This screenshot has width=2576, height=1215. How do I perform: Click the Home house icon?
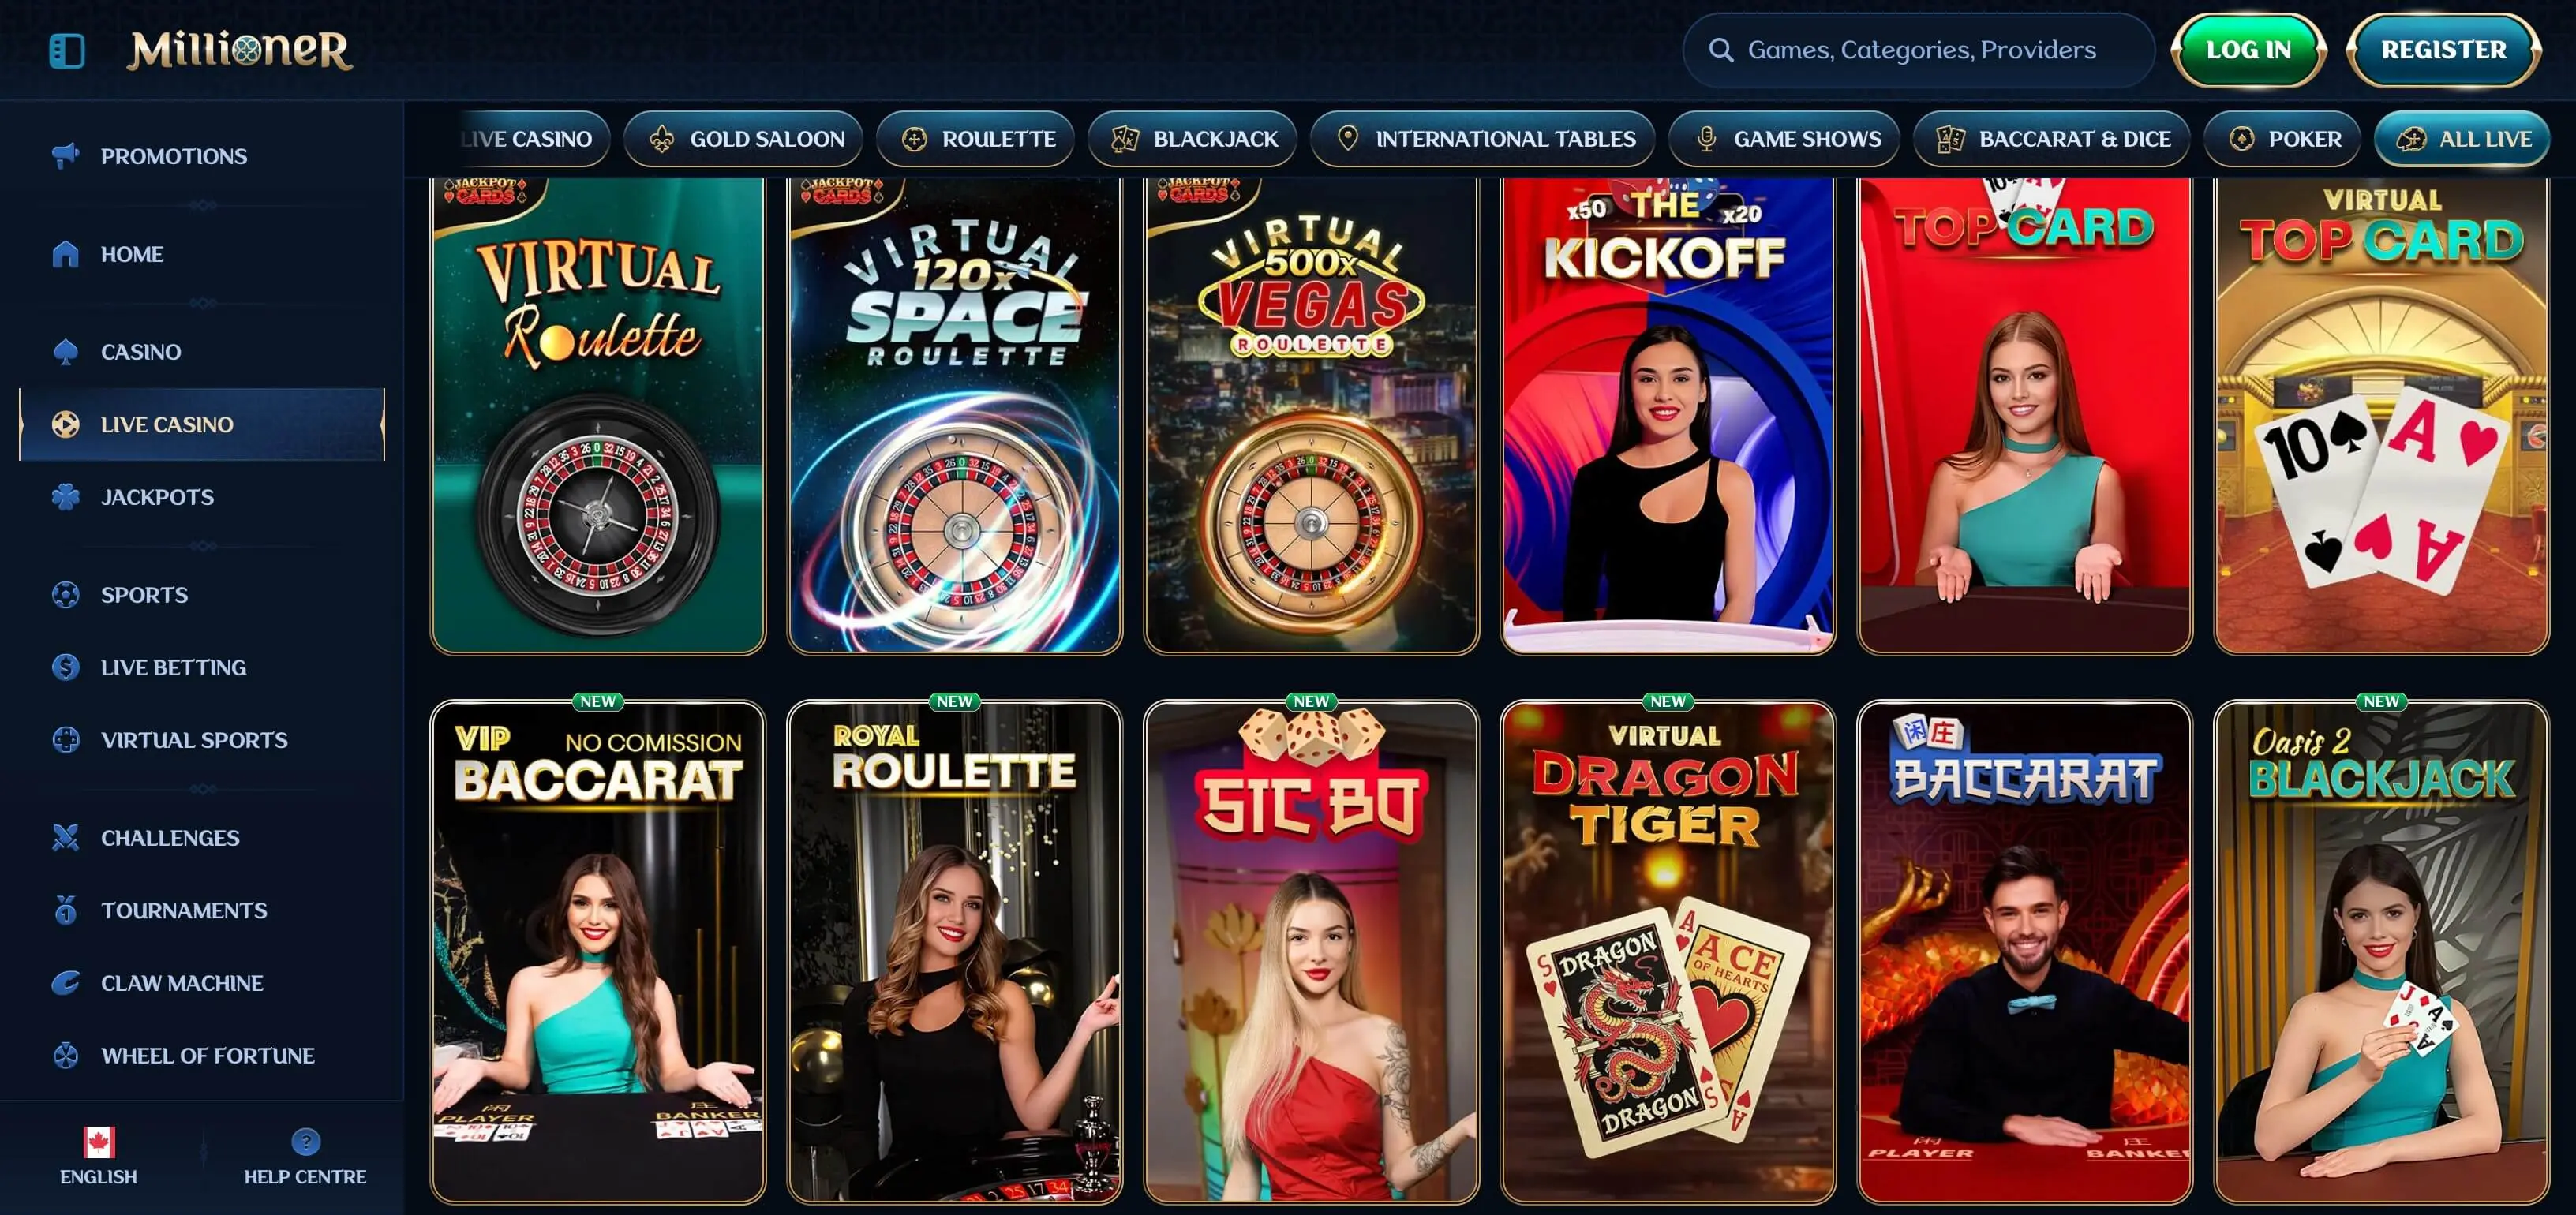(66, 254)
